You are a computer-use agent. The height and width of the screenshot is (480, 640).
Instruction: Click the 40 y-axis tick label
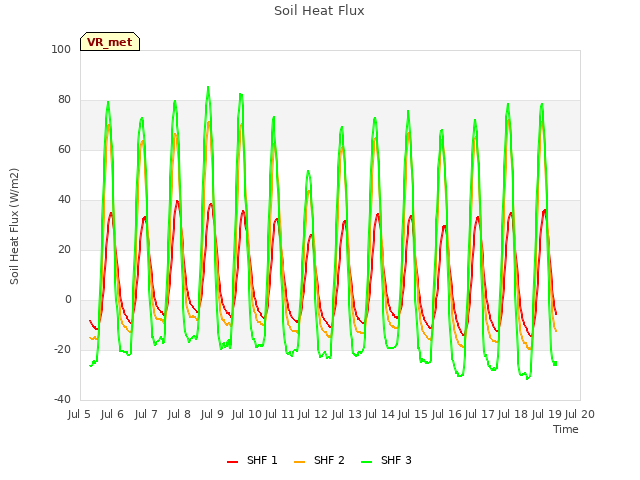click(x=64, y=200)
